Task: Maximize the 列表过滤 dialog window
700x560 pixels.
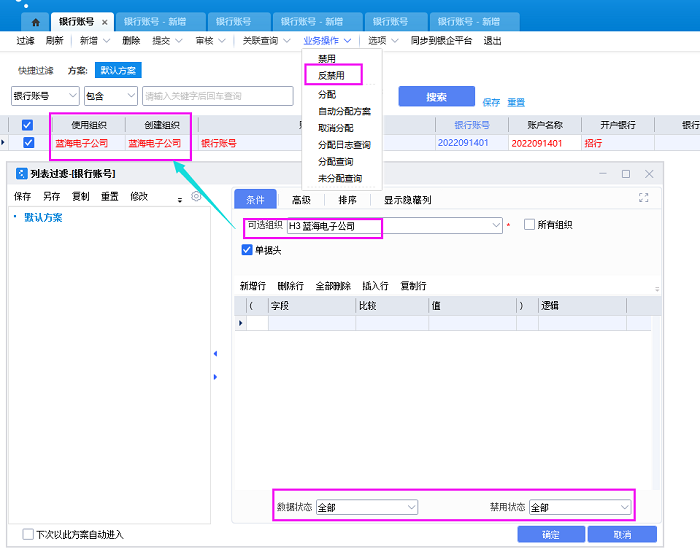Action: point(626,174)
